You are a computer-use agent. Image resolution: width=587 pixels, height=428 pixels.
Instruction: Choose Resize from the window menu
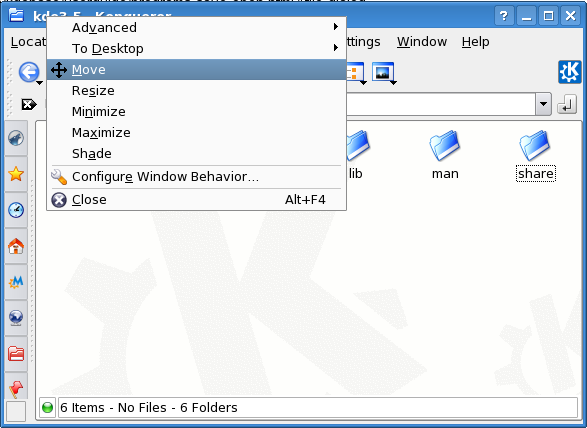[x=196, y=91]
